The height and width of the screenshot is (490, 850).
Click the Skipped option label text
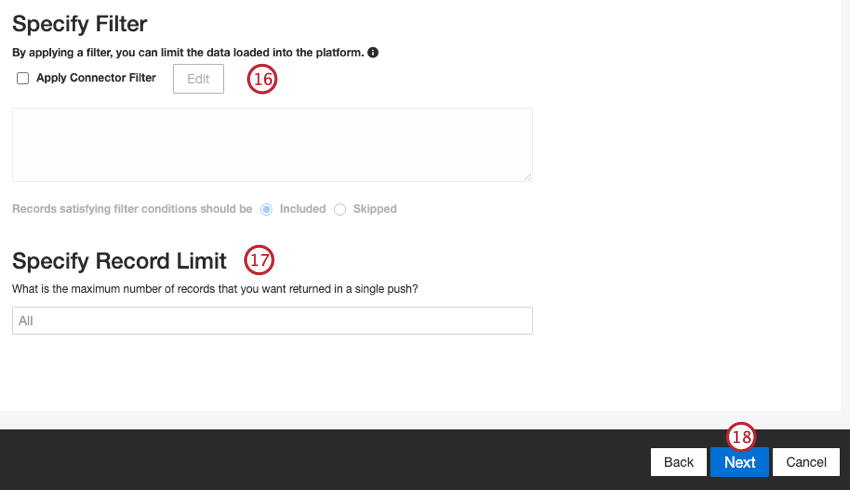[375, 209]
